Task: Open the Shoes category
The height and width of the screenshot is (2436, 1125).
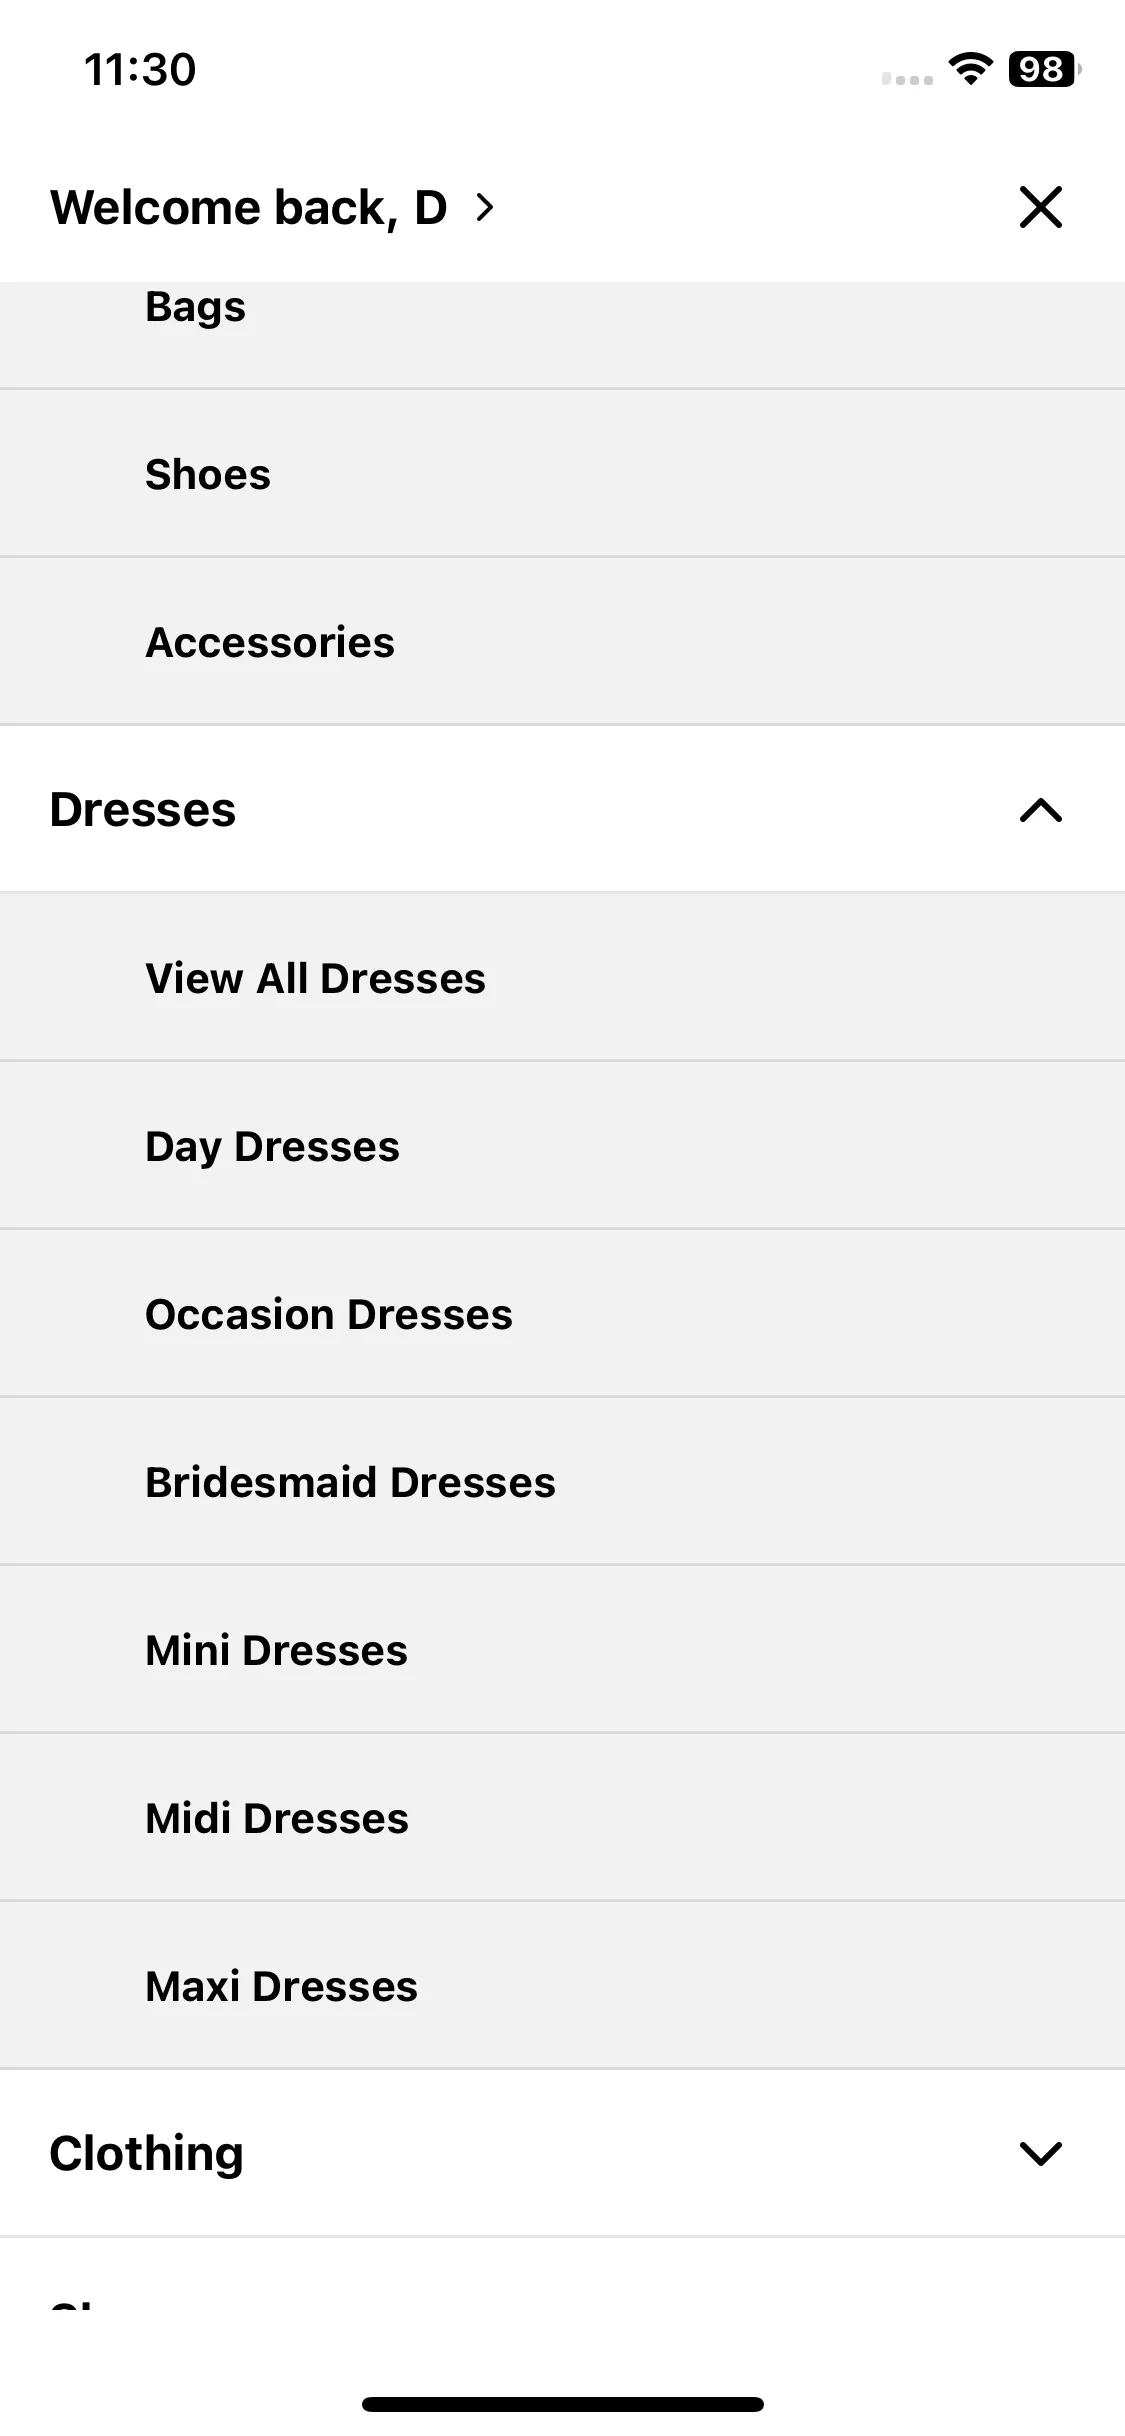Action: (562, 474)
